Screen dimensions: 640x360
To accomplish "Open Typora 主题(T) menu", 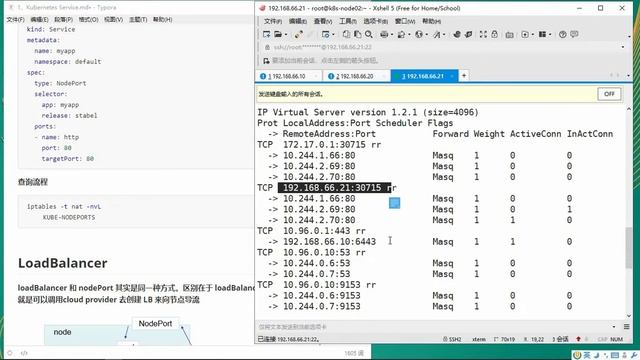I will coord(138,20).
